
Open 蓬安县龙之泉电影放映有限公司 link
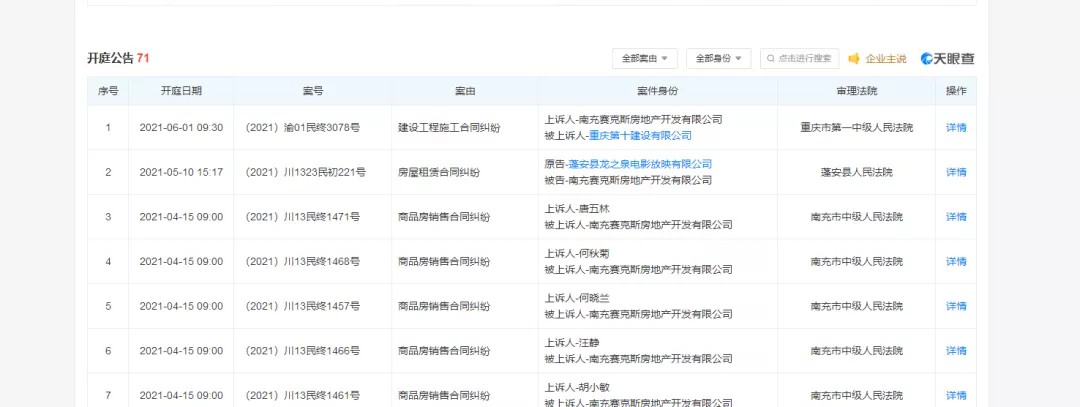pyautogui.click(x=640, y=164)
